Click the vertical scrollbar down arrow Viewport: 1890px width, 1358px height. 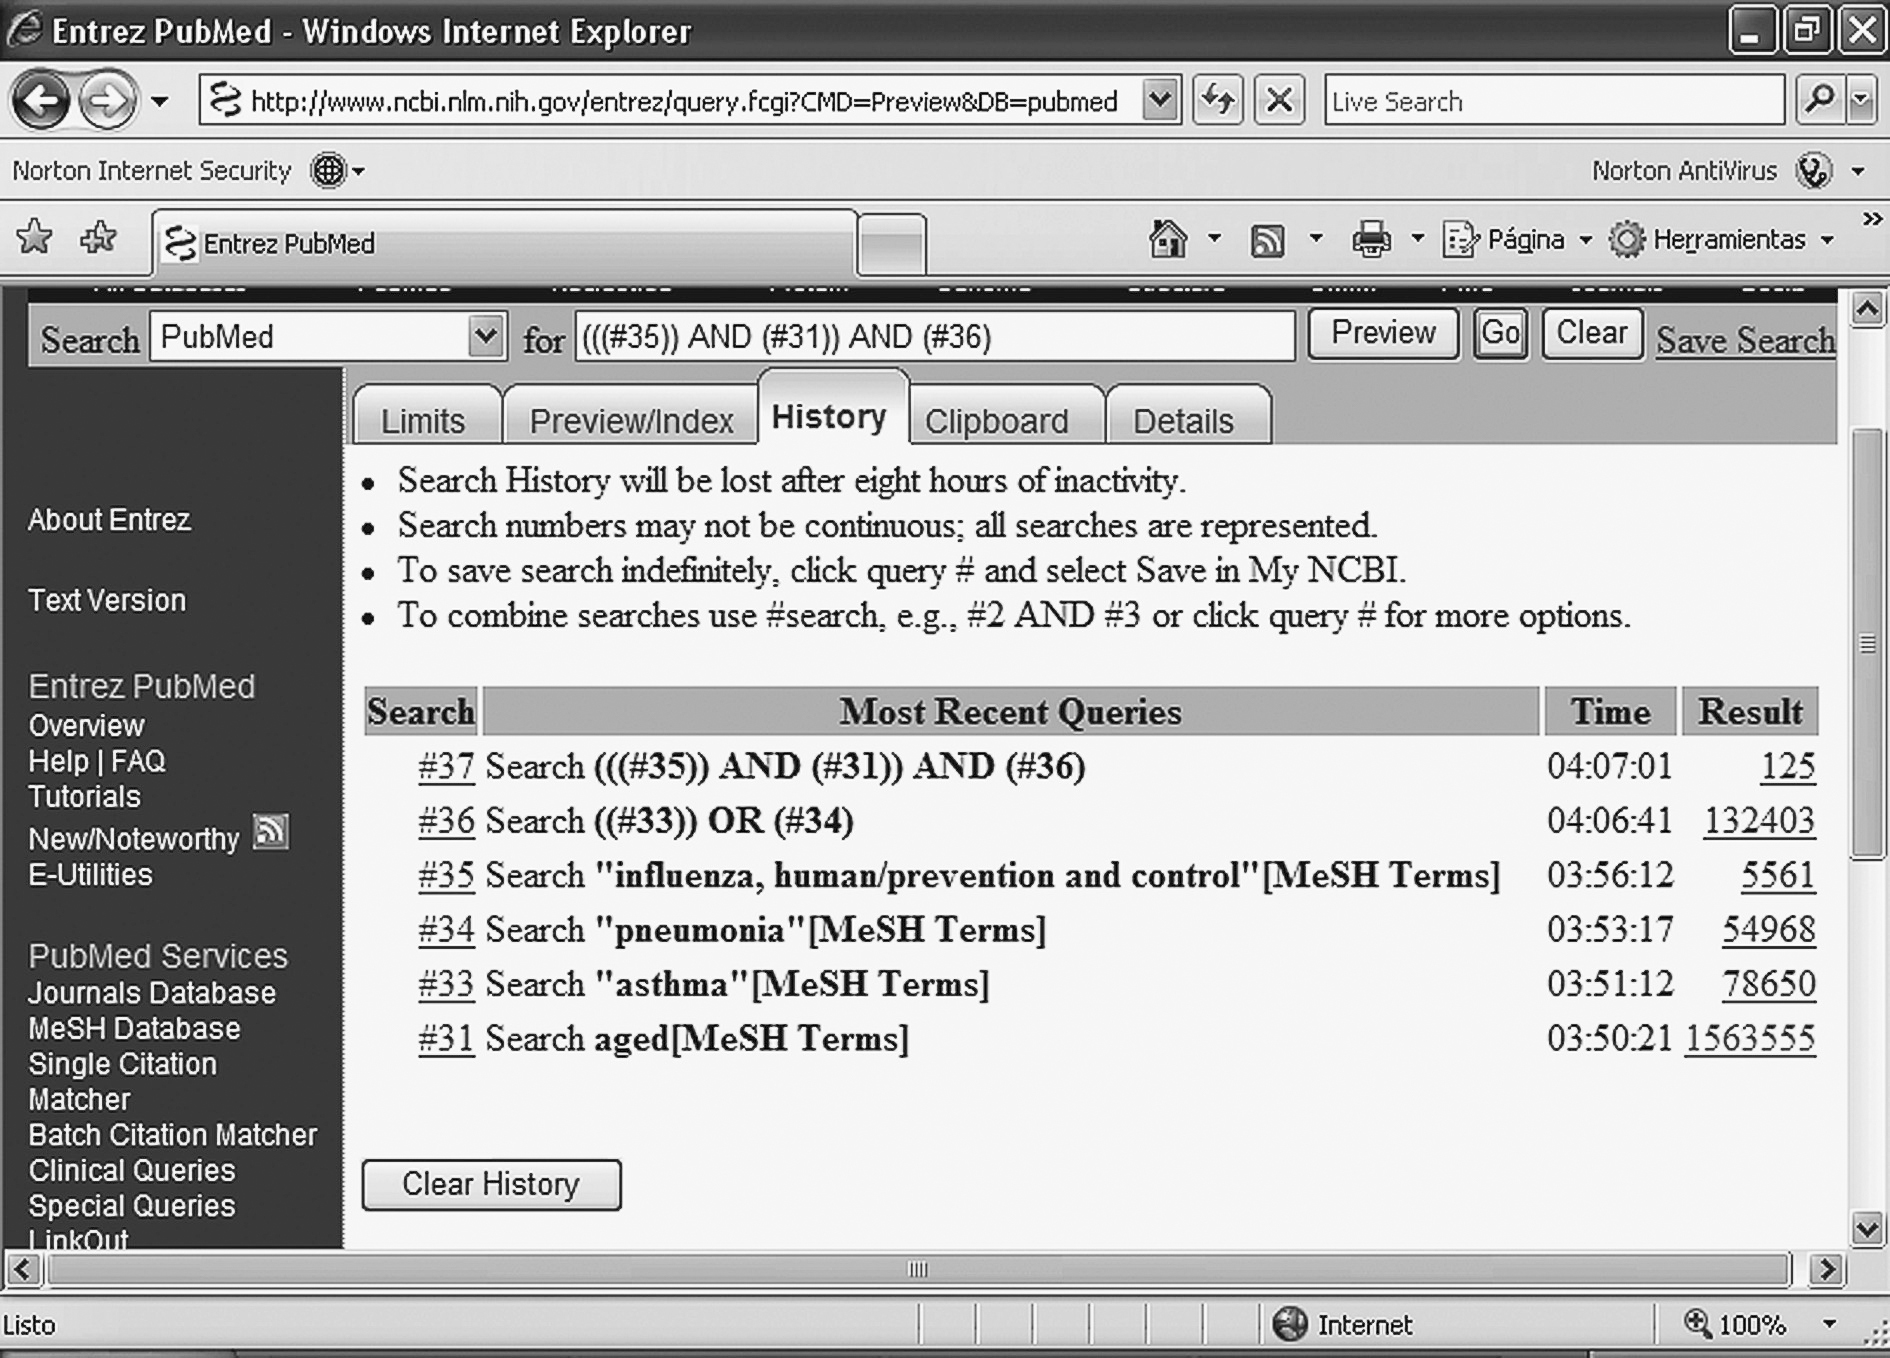click(1866, 1228)
